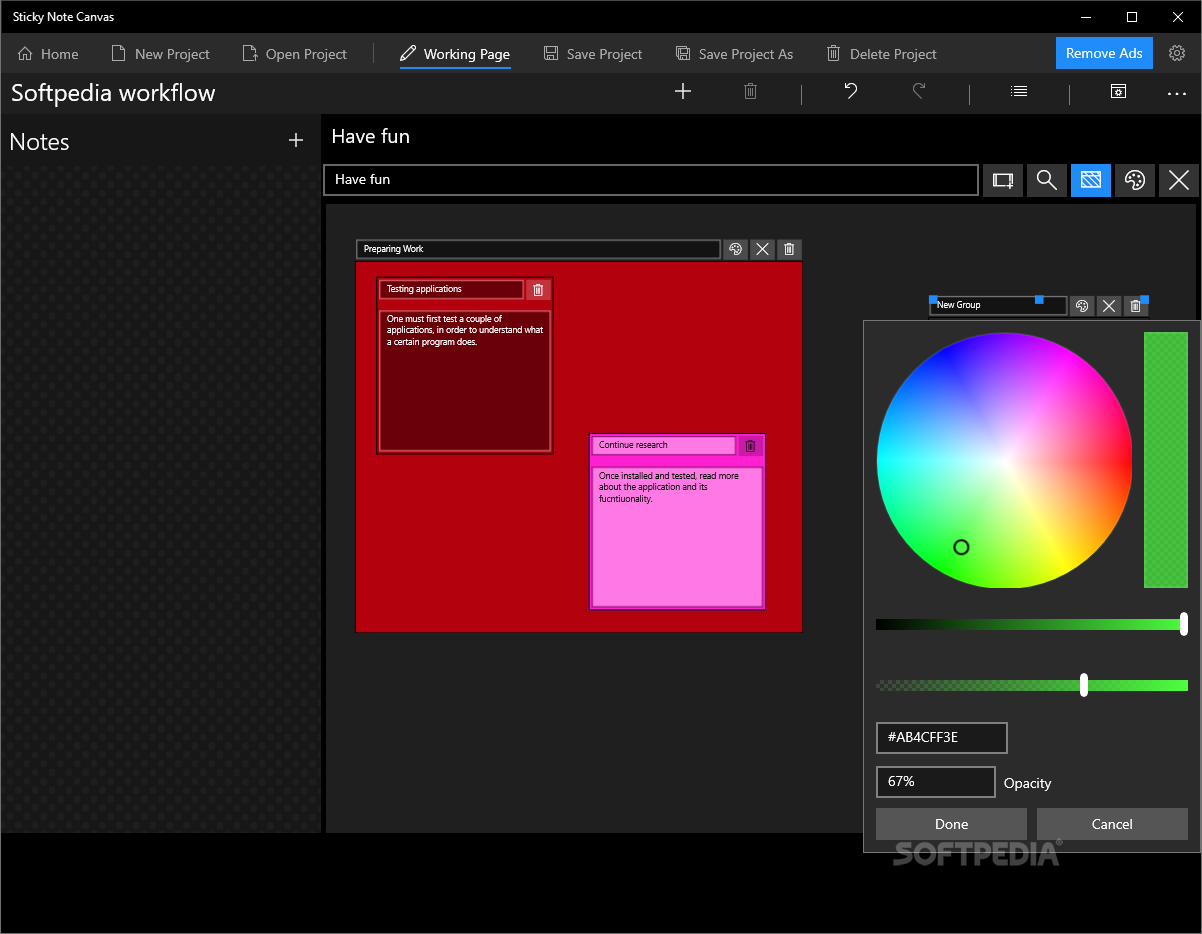This screenshot has width=1202, height=934.
Task: Pick a color on the color wheel
Action: coord(1004,460)
